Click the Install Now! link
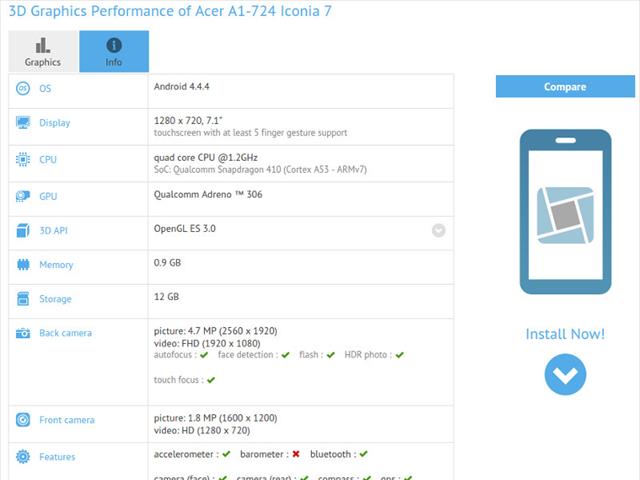 [565, 334]
